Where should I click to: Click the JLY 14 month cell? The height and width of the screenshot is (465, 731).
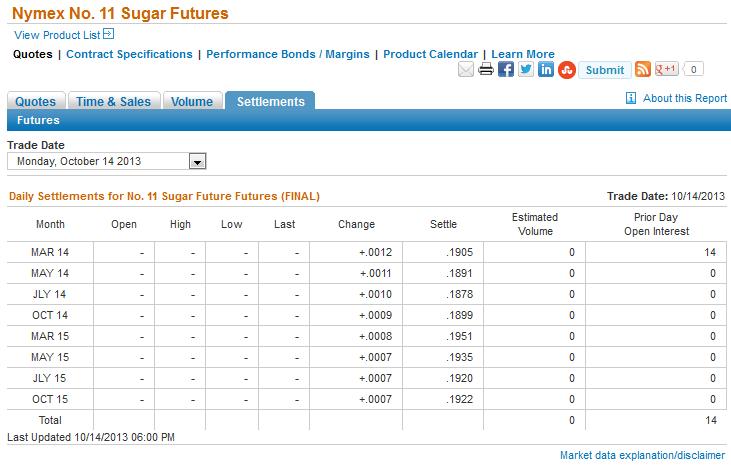coord(49,294)
